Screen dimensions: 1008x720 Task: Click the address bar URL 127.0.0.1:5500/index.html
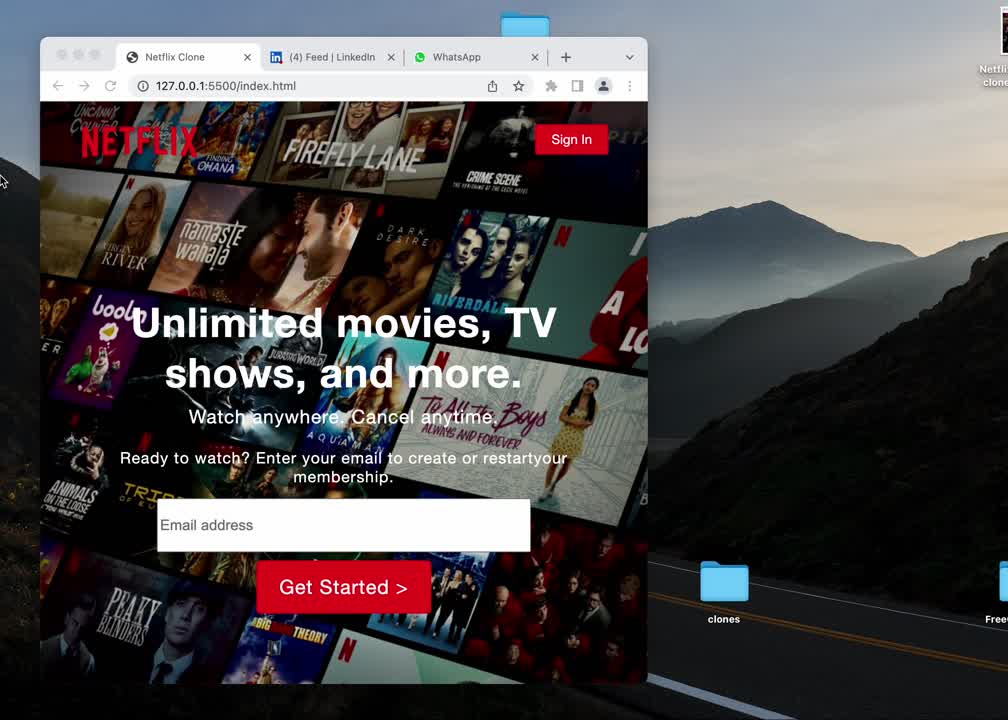point(226,86)
